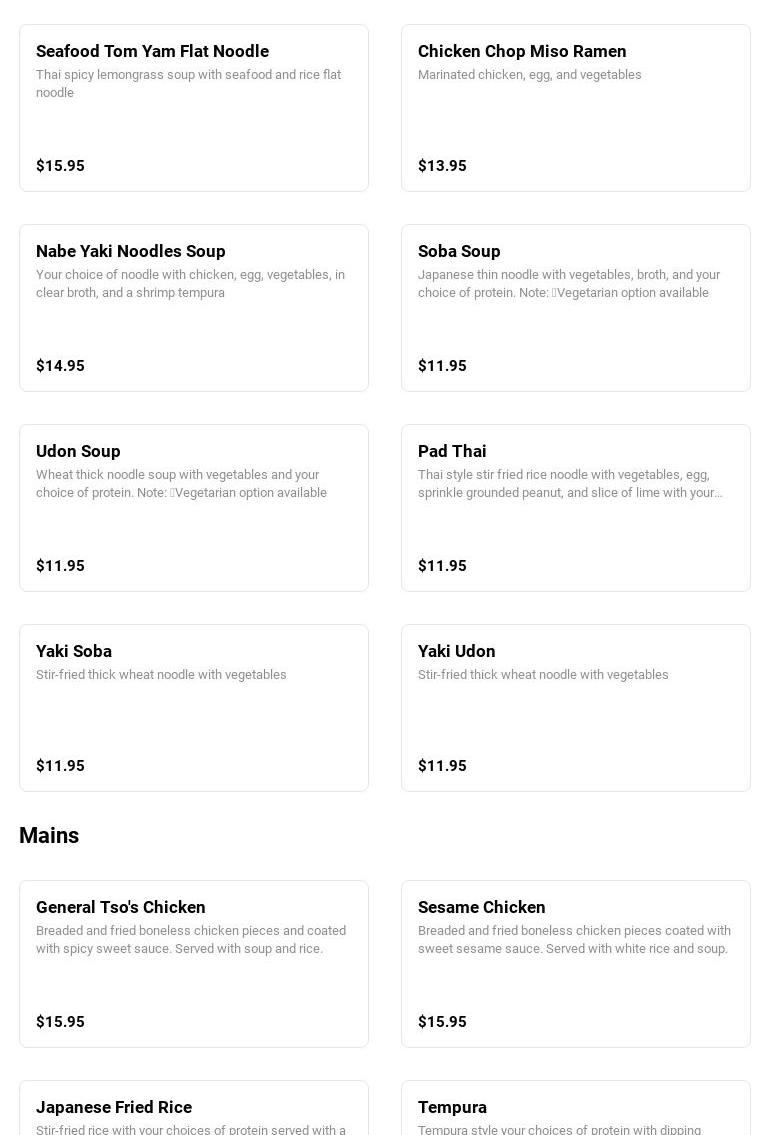Open the Nabe Yaki Noodles Soup item

point(193,308)
